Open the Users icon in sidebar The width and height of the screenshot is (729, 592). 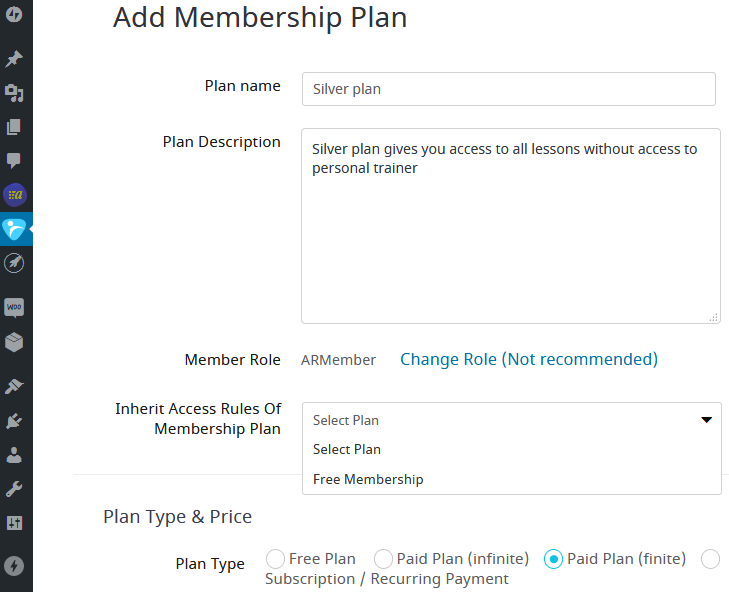(x=14, y=455)
